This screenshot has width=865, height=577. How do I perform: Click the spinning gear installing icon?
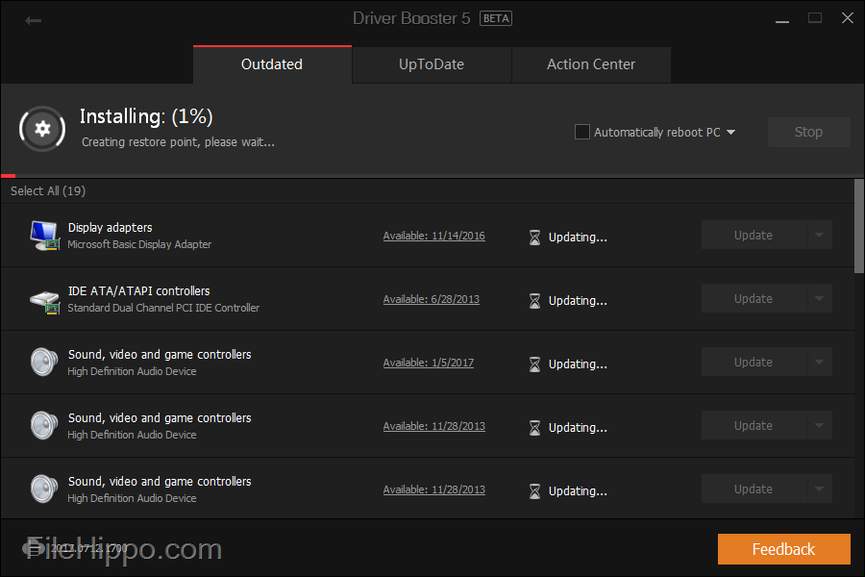pos(42,129)
